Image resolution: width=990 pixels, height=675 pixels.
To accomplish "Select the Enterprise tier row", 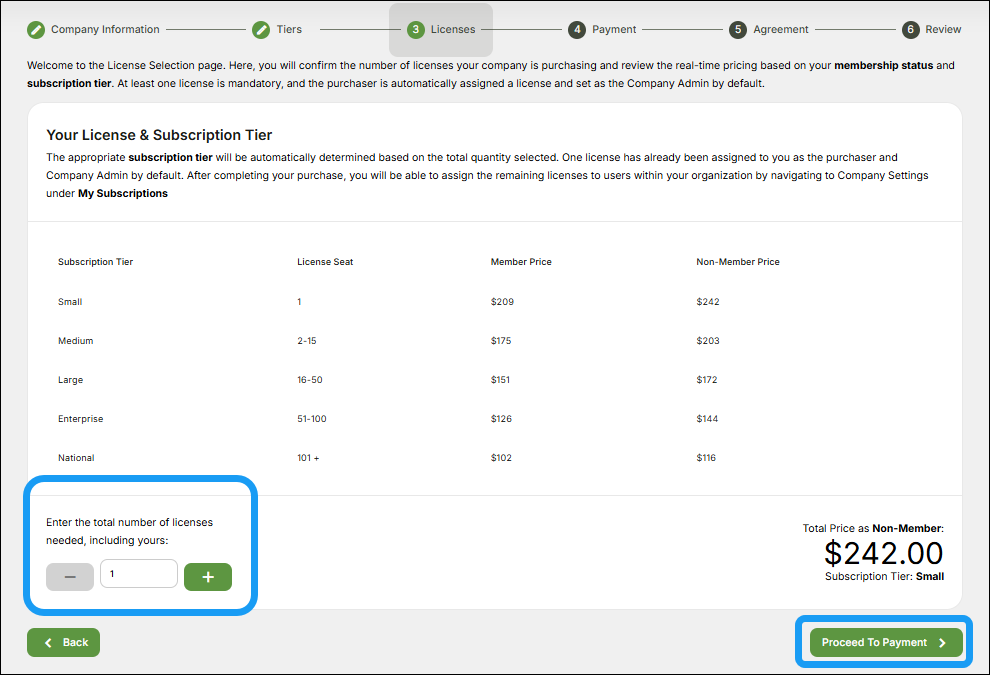I will [x=80, y=418].
